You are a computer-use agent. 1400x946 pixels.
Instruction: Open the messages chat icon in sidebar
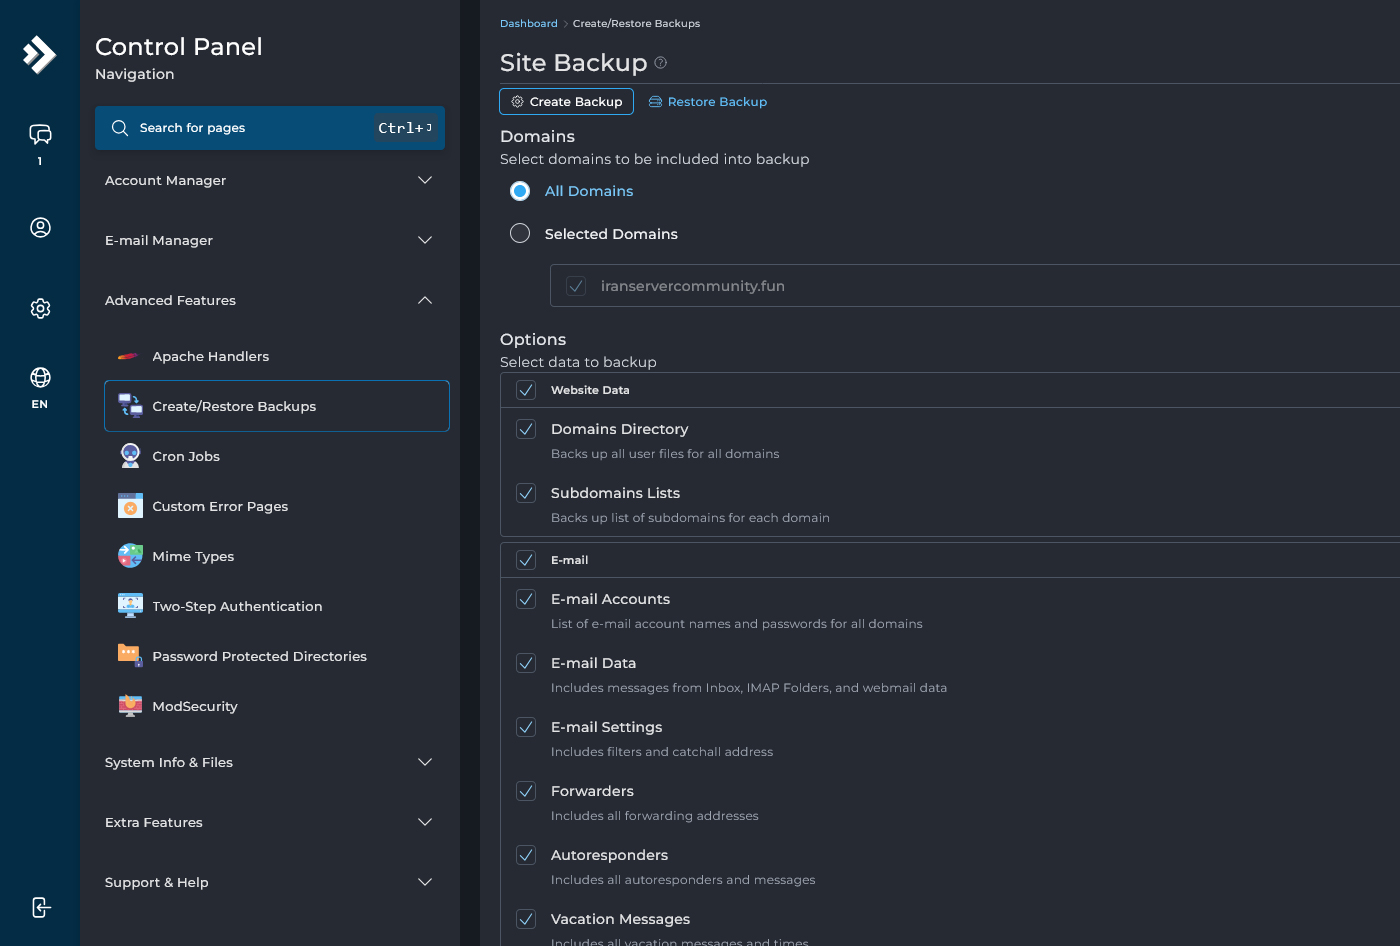(x=40, y=135)
